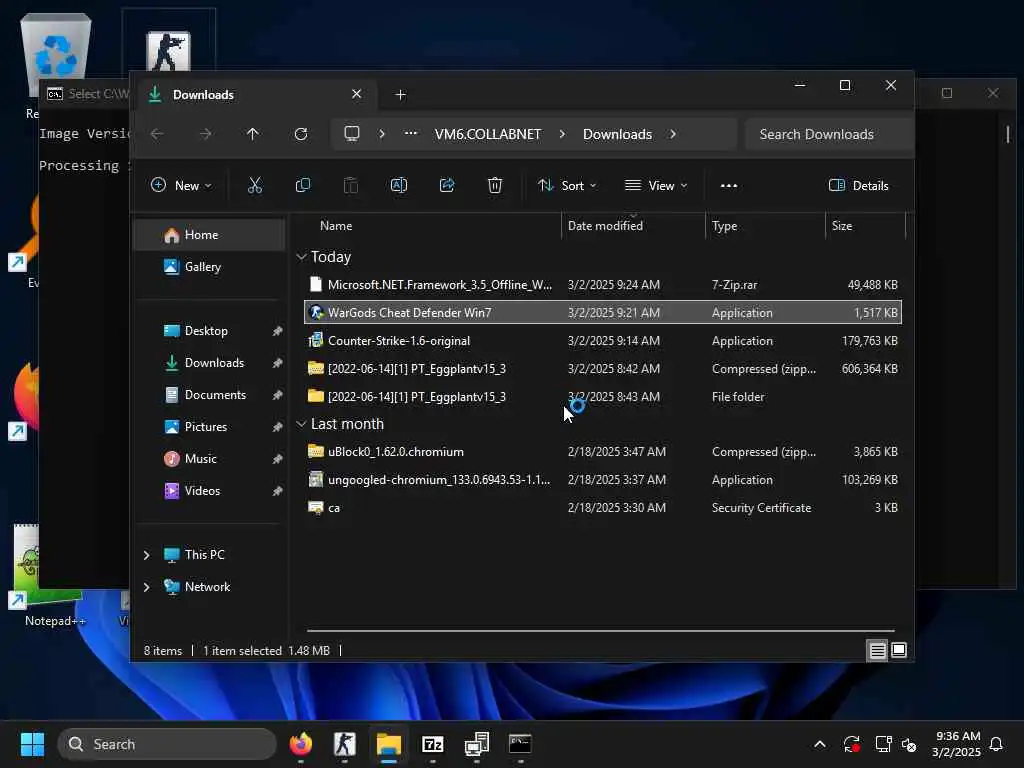
Task: Click the Counter-Strike desktop shortcut icon
Action: coord(168,51)
